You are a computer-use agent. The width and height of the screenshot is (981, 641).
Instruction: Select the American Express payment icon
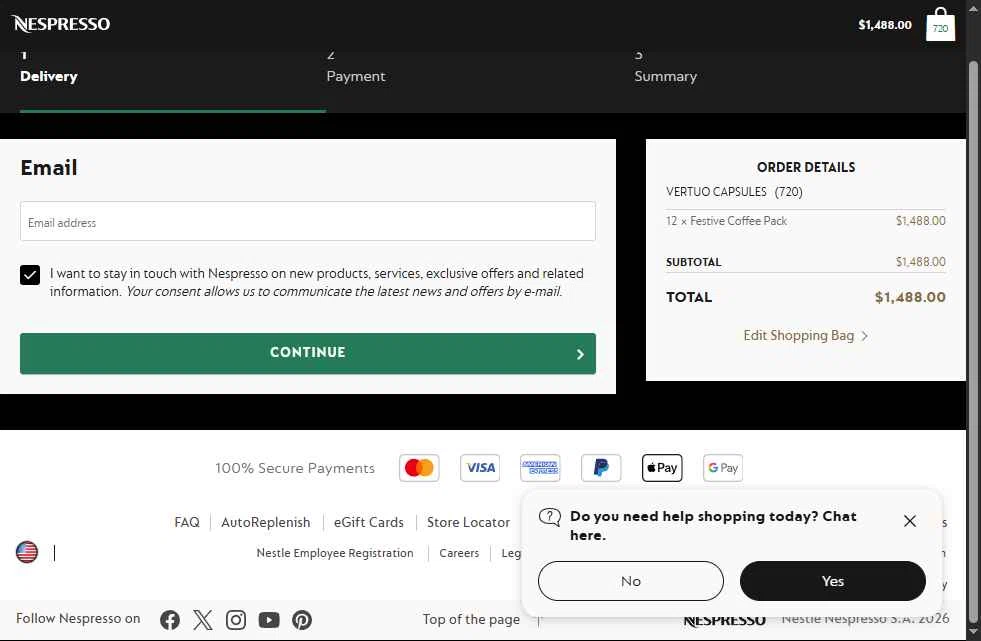[x=540, y=468]
